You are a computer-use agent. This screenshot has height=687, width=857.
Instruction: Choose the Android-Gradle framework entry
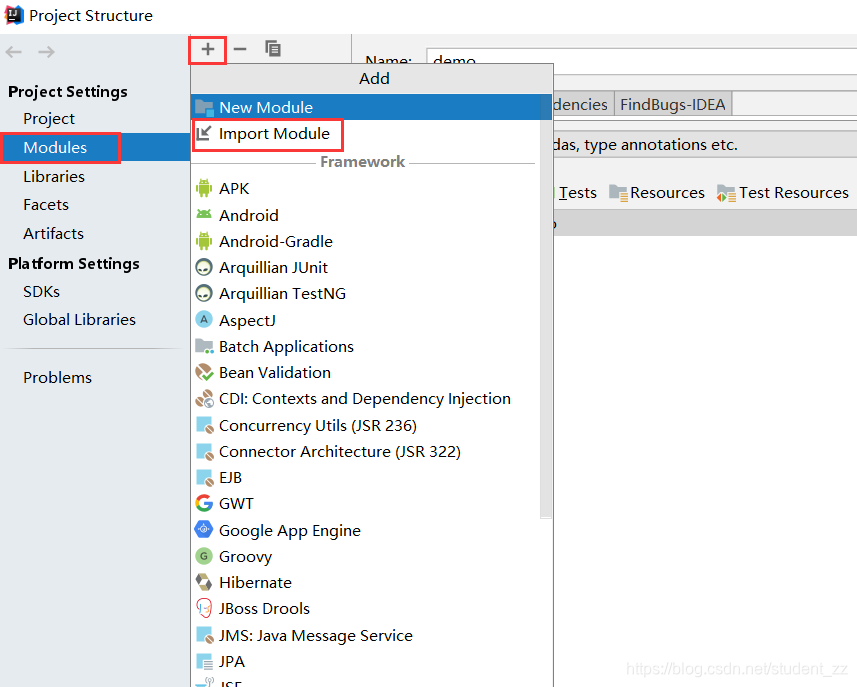coord(365,241)
